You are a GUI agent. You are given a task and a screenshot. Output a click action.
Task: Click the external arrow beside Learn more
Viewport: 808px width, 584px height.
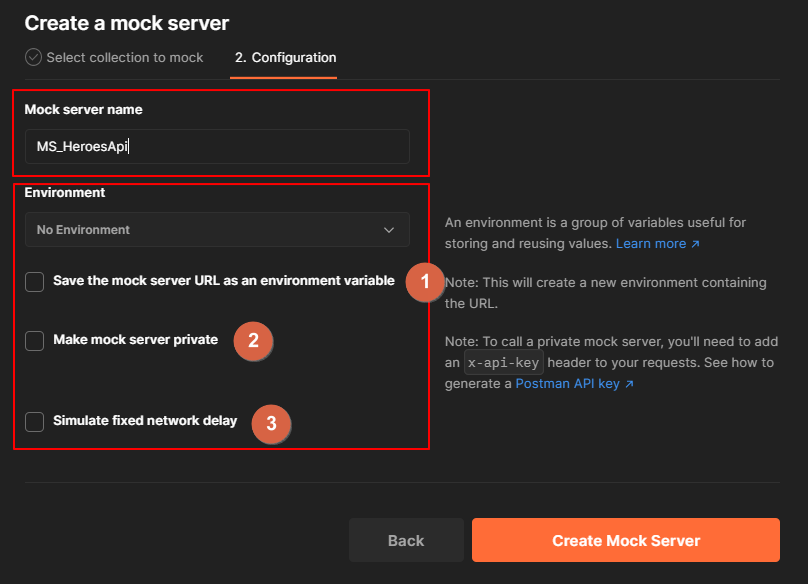pos(695,244)
